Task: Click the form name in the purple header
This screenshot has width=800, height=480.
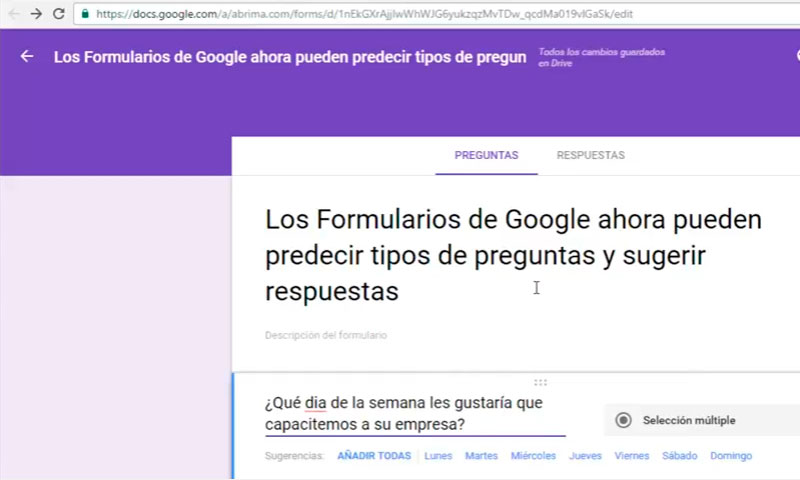Action: [x=290, y=57]
